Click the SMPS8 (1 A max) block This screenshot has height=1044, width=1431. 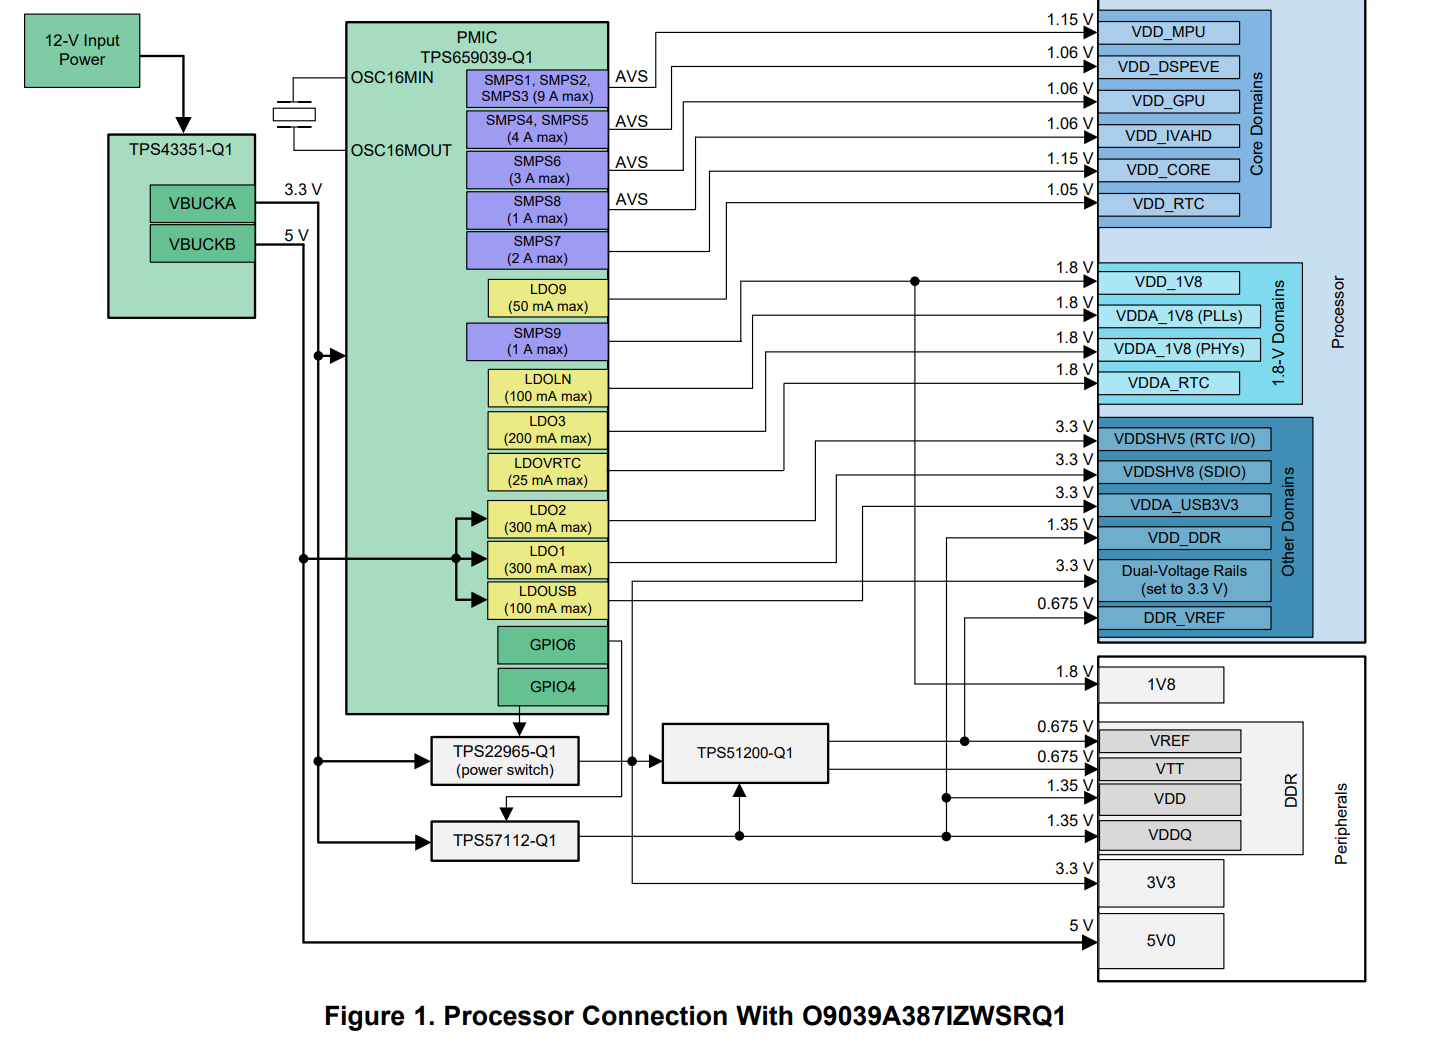point(537,210)
